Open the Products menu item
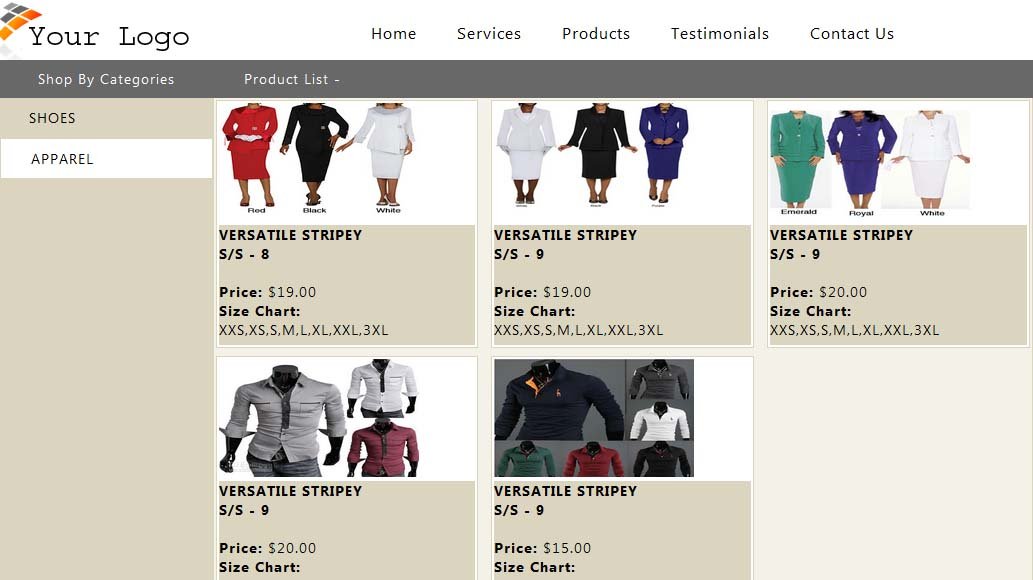This screenshot has height=580, width=1033. click(x=596, y=34)
